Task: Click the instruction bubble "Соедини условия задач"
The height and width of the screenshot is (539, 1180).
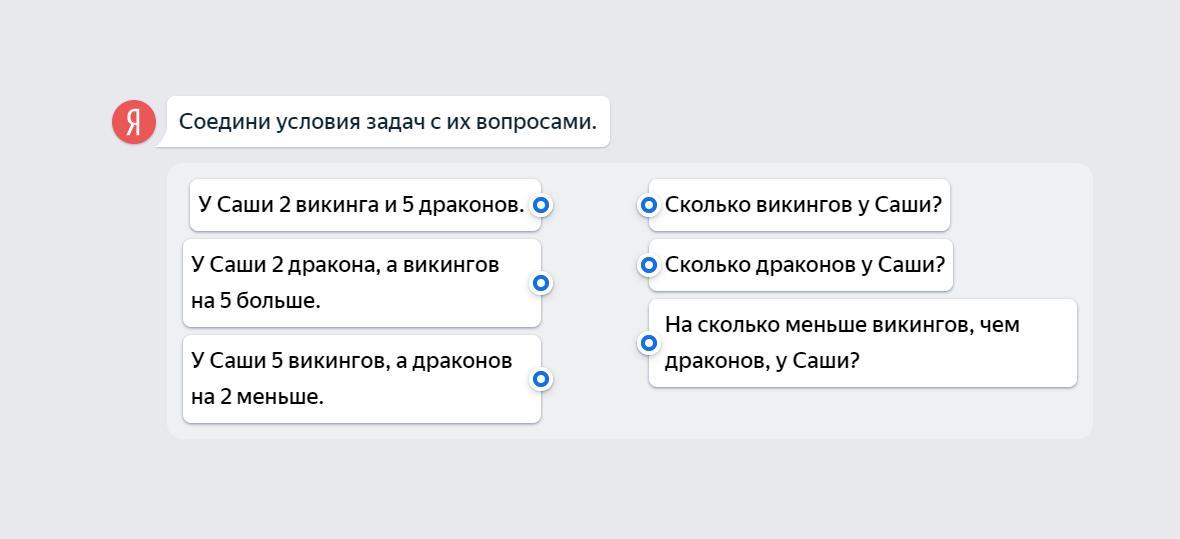Action: tap(387, 122)
